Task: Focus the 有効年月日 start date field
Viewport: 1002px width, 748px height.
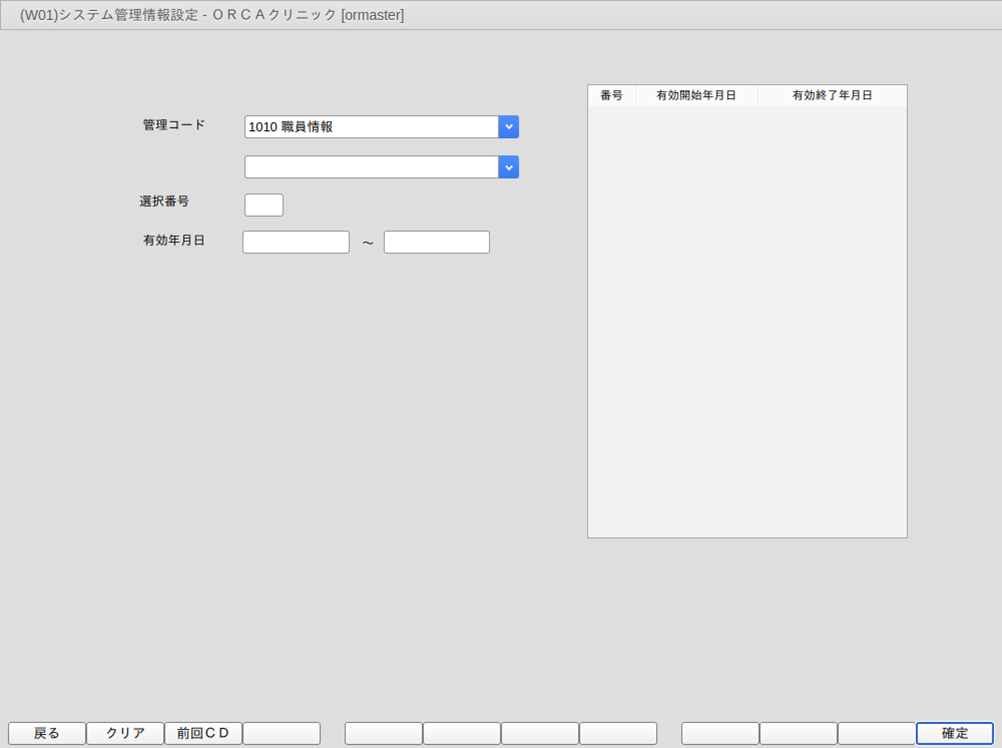Action: 296,242
